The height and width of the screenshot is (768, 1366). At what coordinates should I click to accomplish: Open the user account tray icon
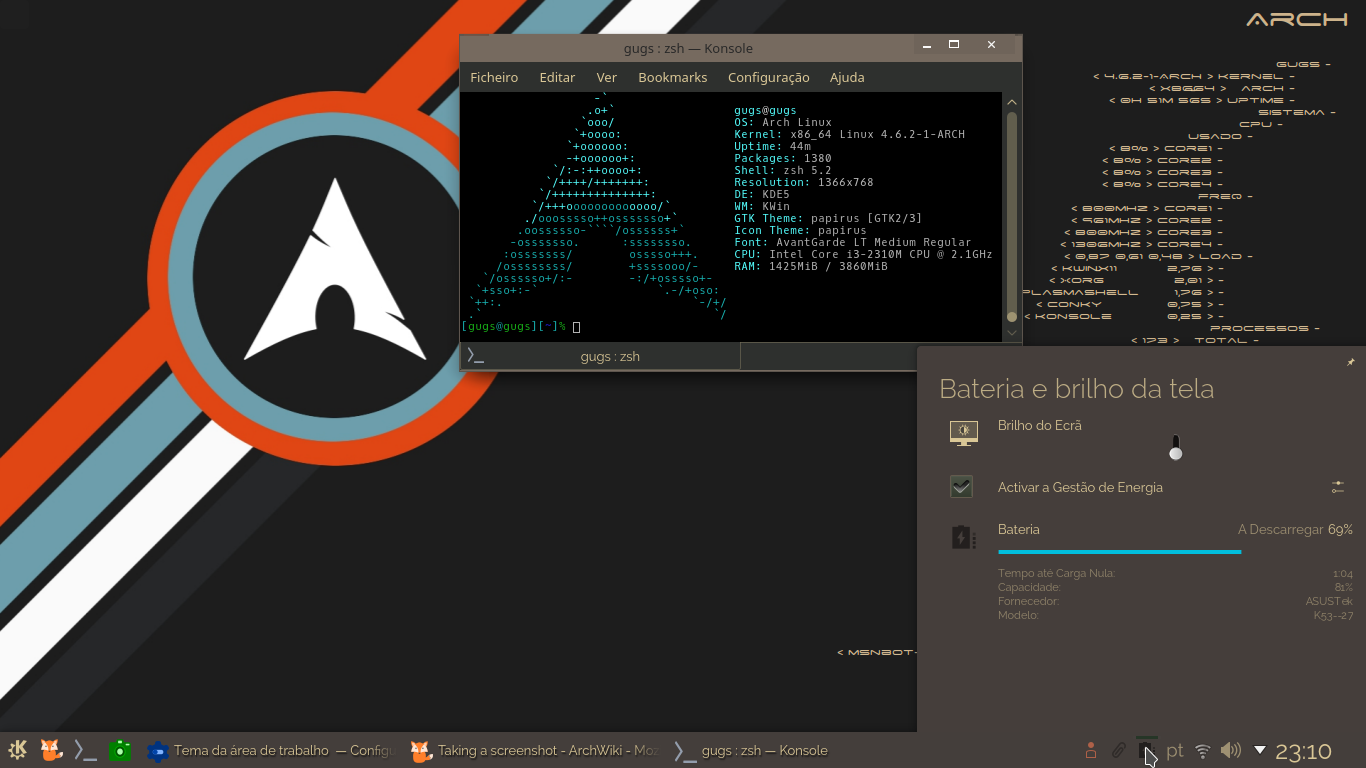tap(1091, 750)
